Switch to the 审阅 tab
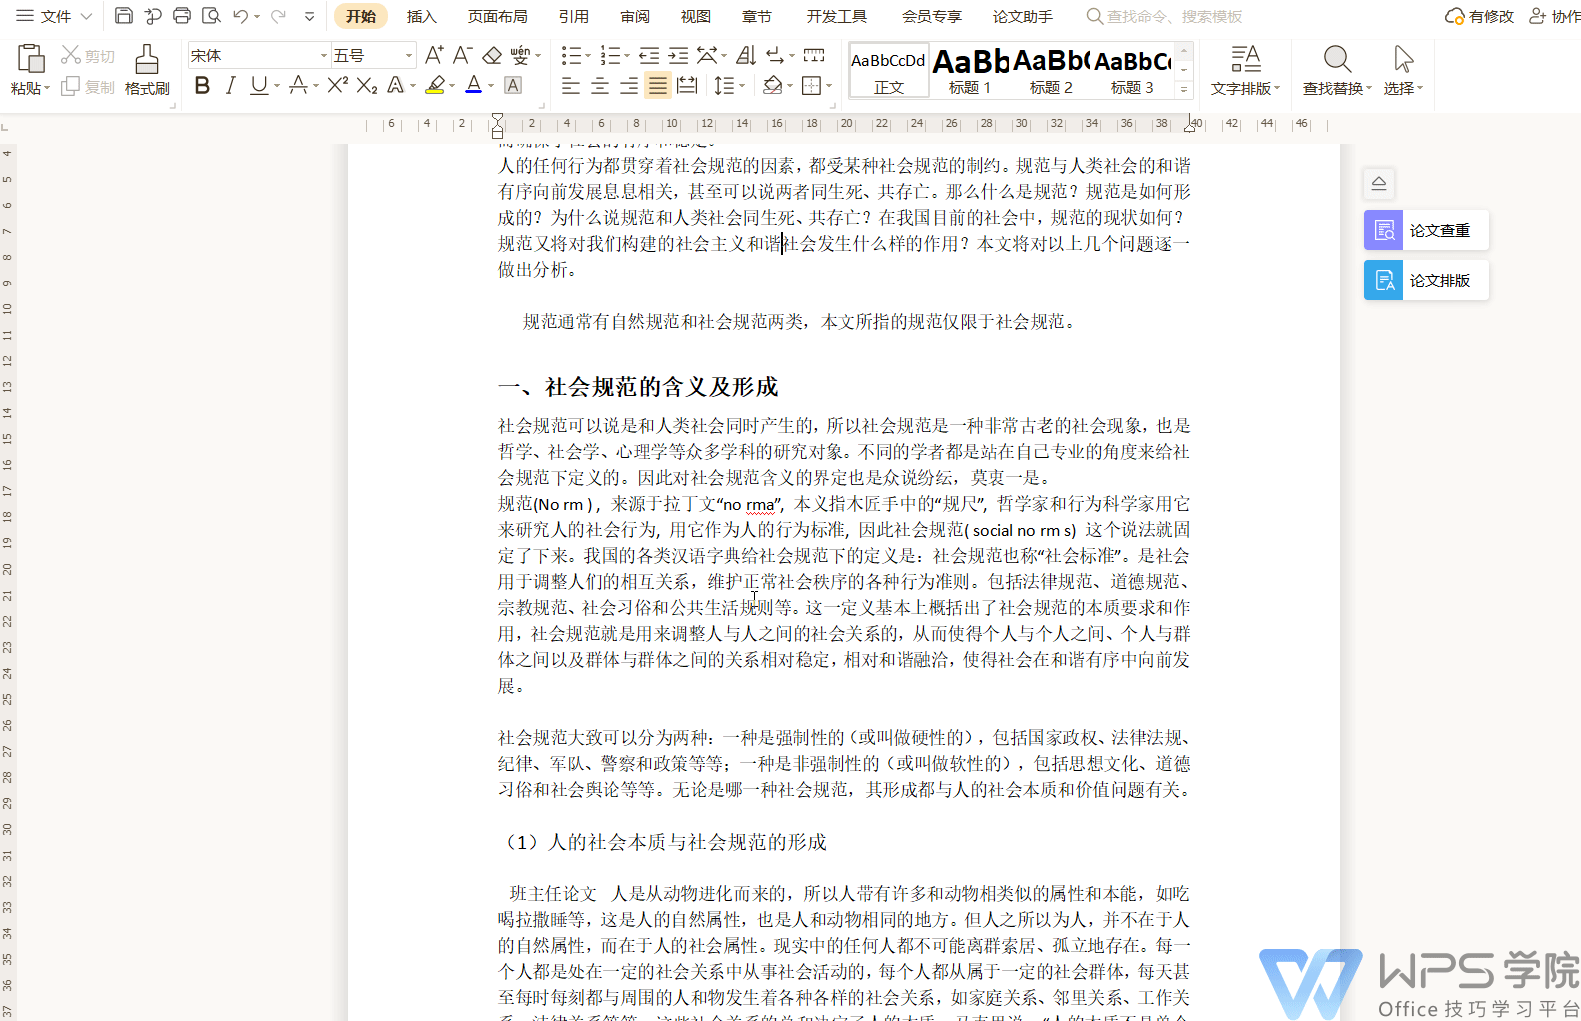 (x=635, y=16)
